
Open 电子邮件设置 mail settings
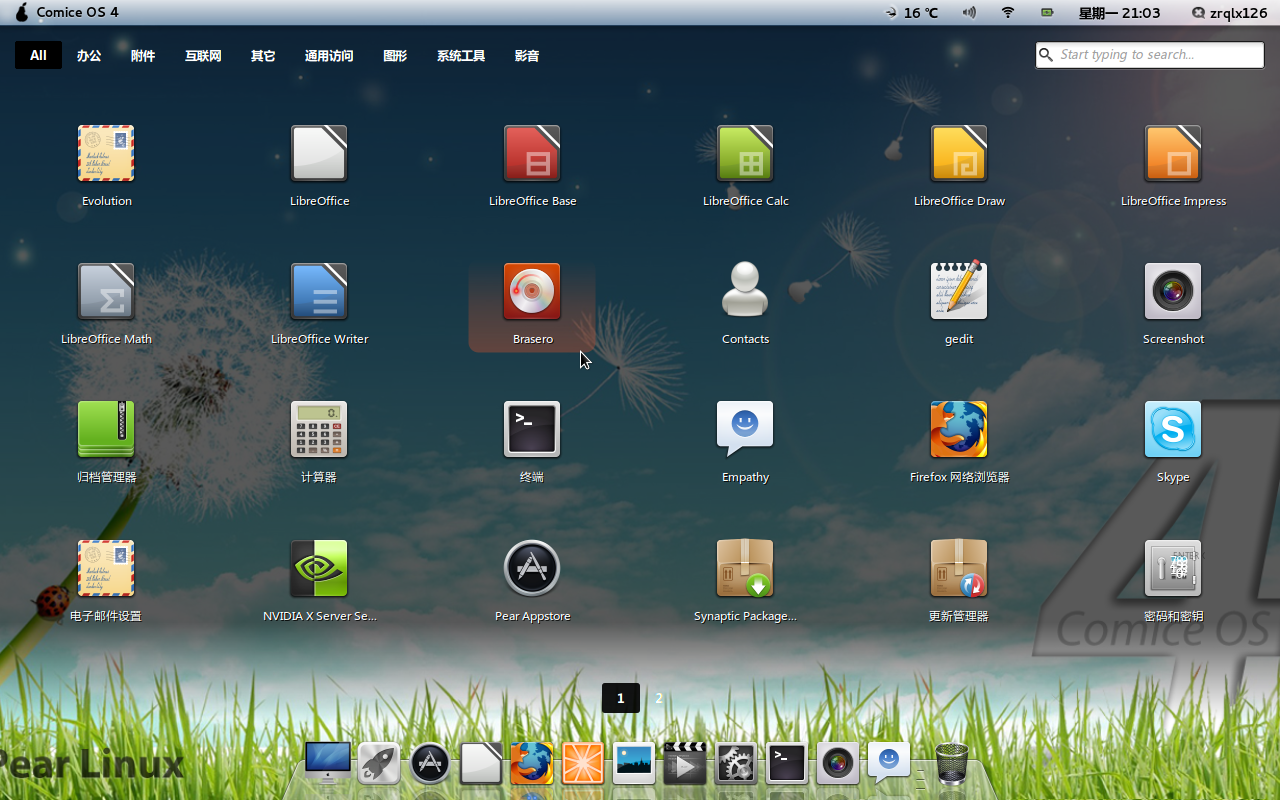point(106,568)
